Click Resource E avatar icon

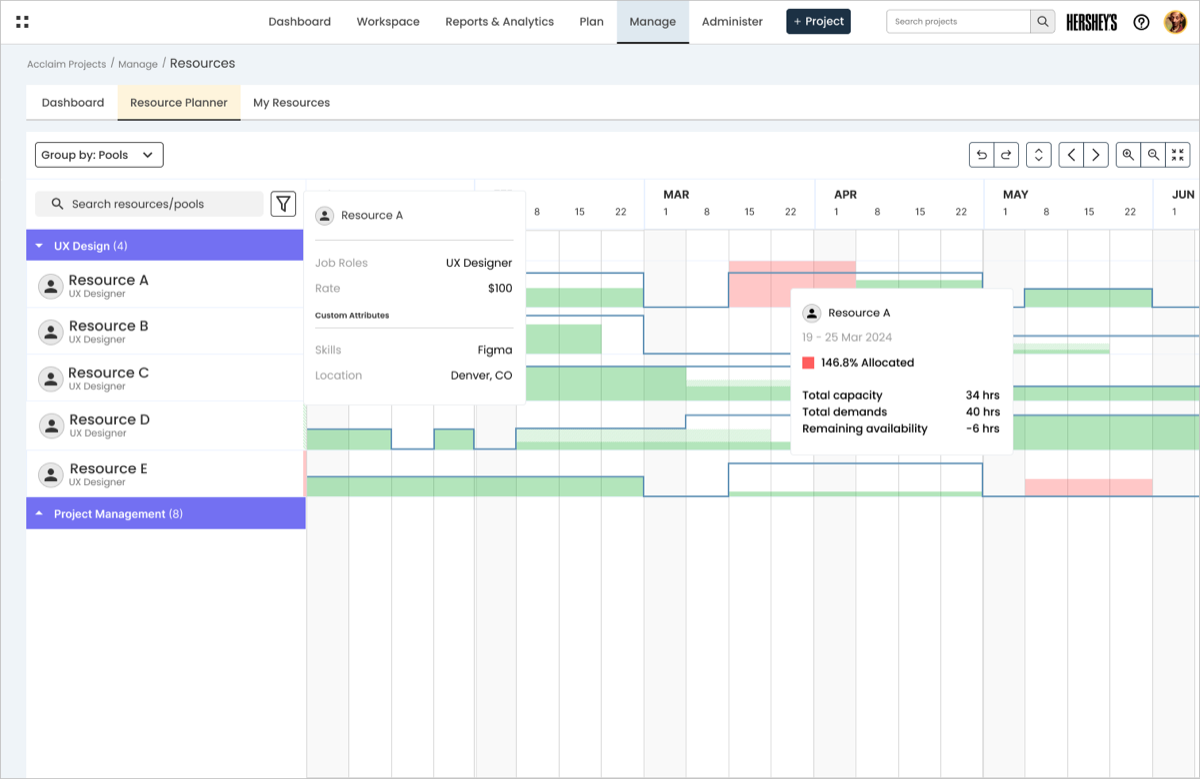click(x=50, y=474)
